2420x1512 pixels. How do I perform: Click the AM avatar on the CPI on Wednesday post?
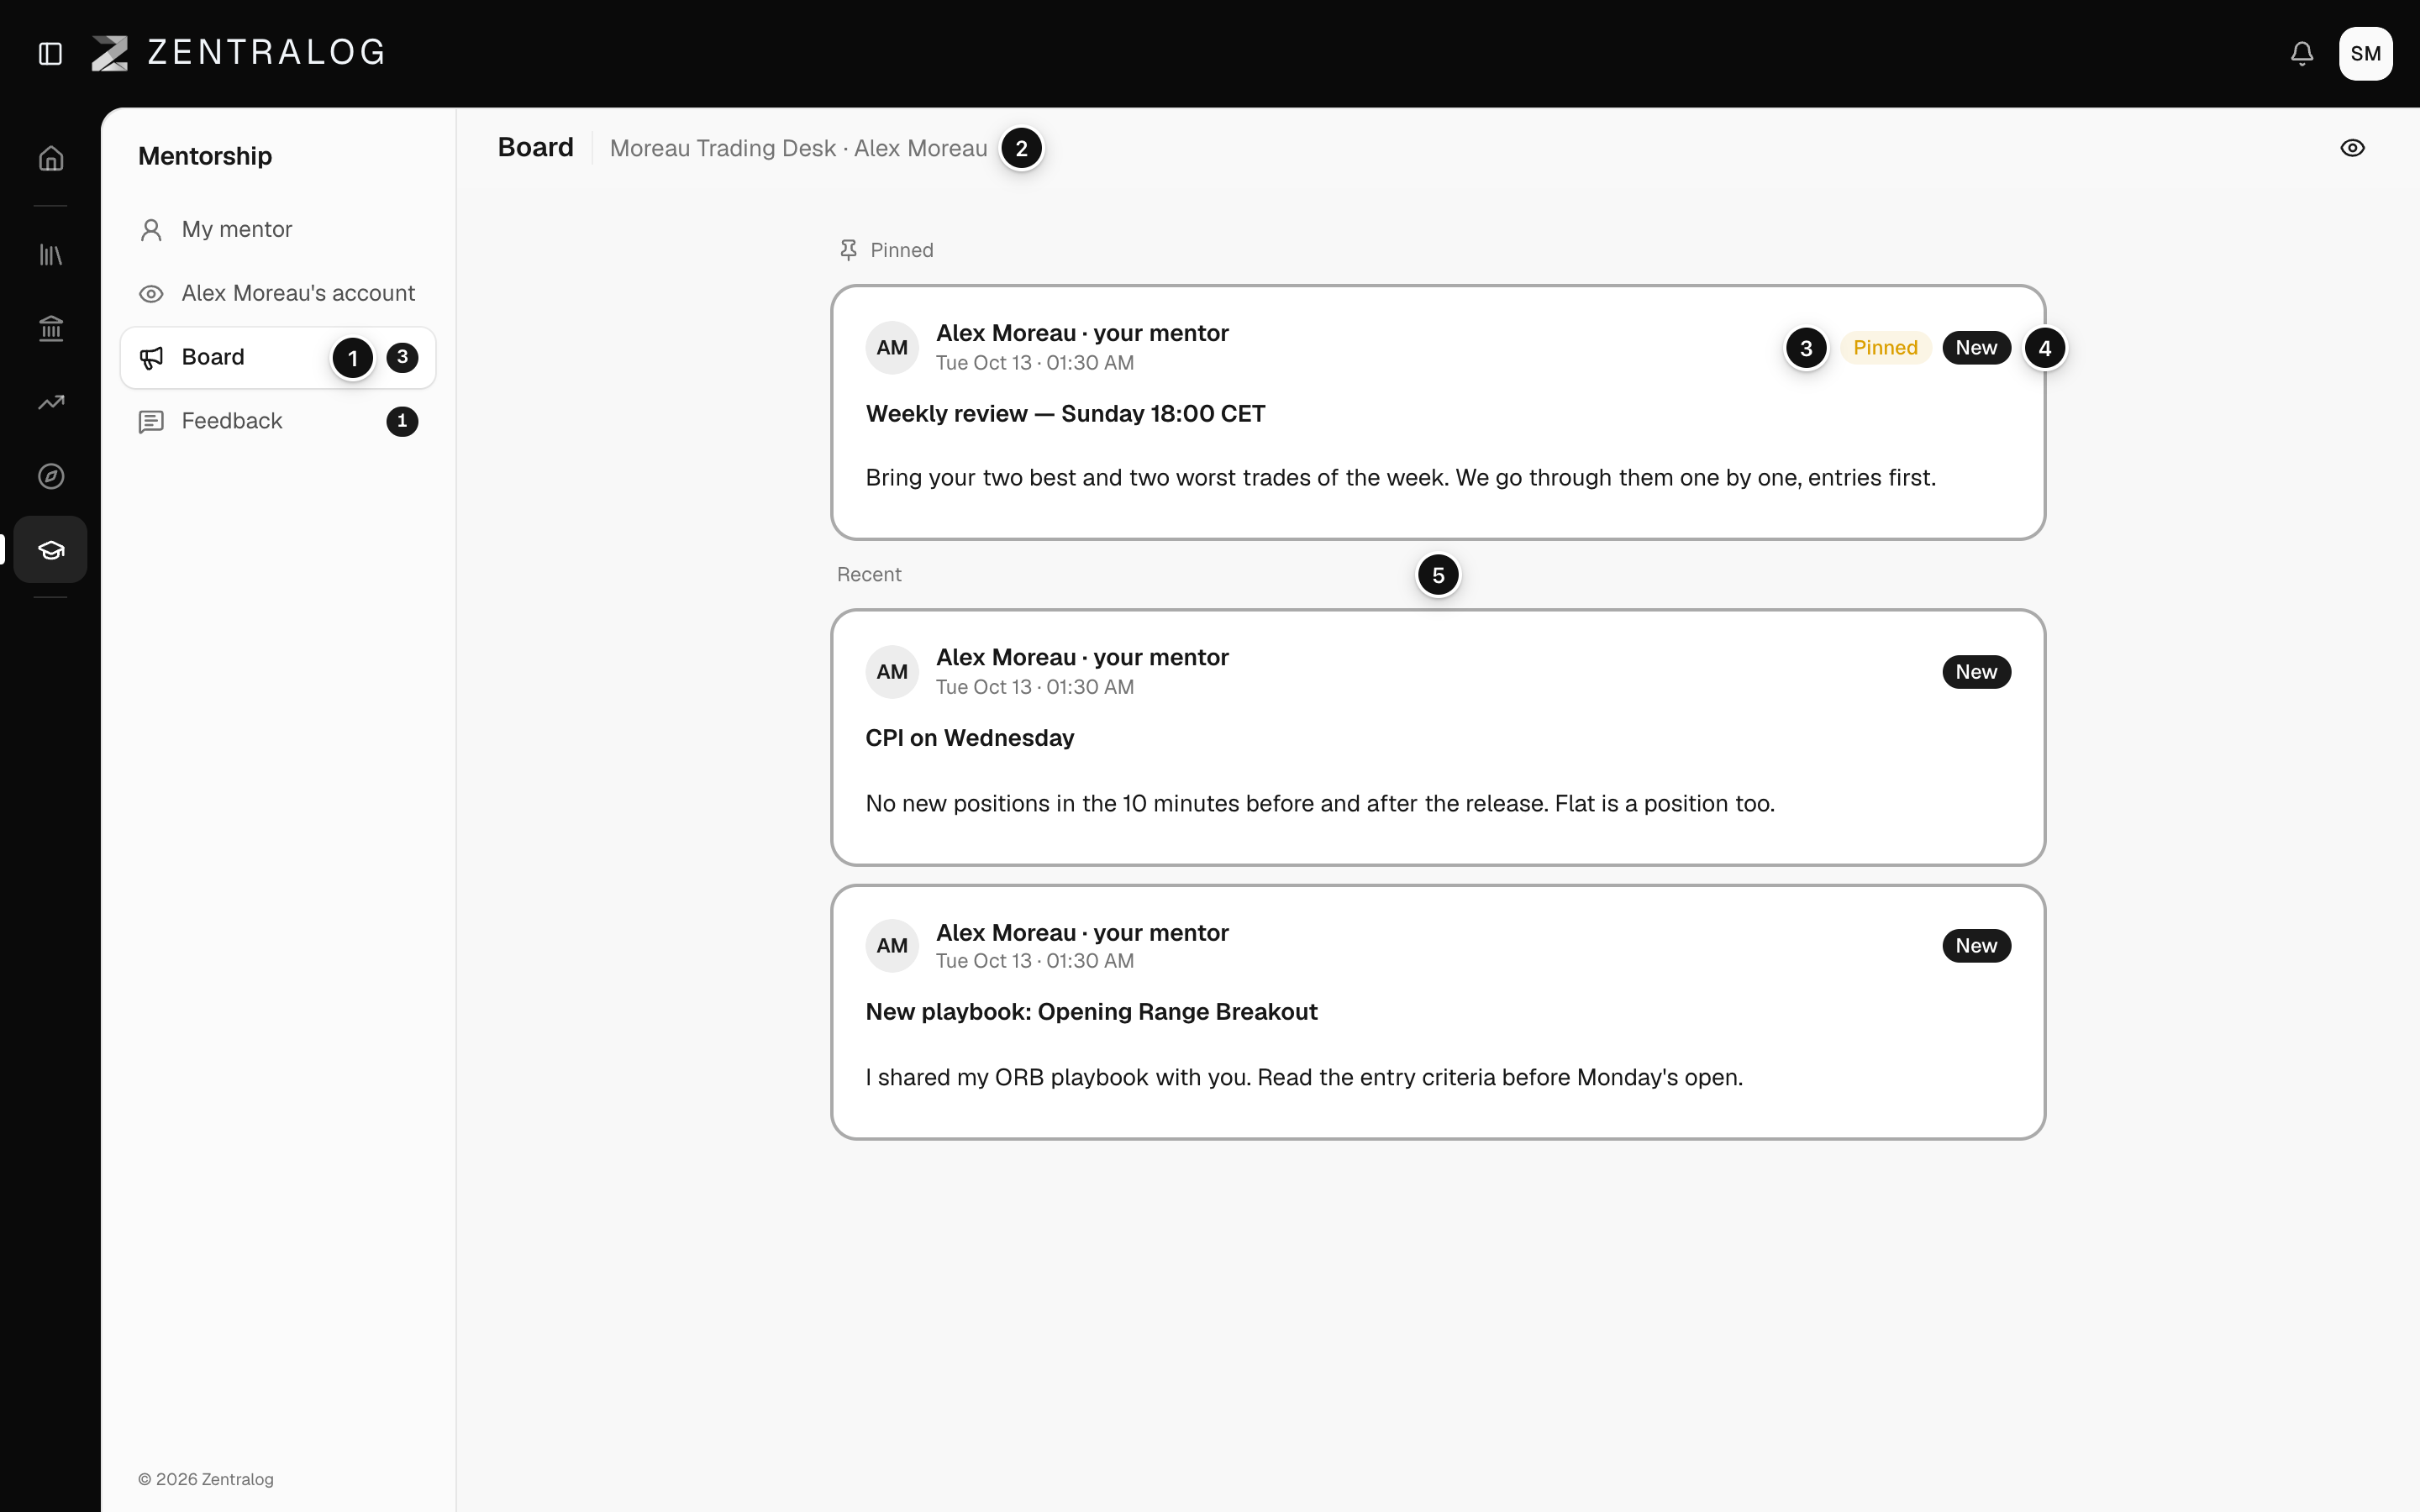892,672
